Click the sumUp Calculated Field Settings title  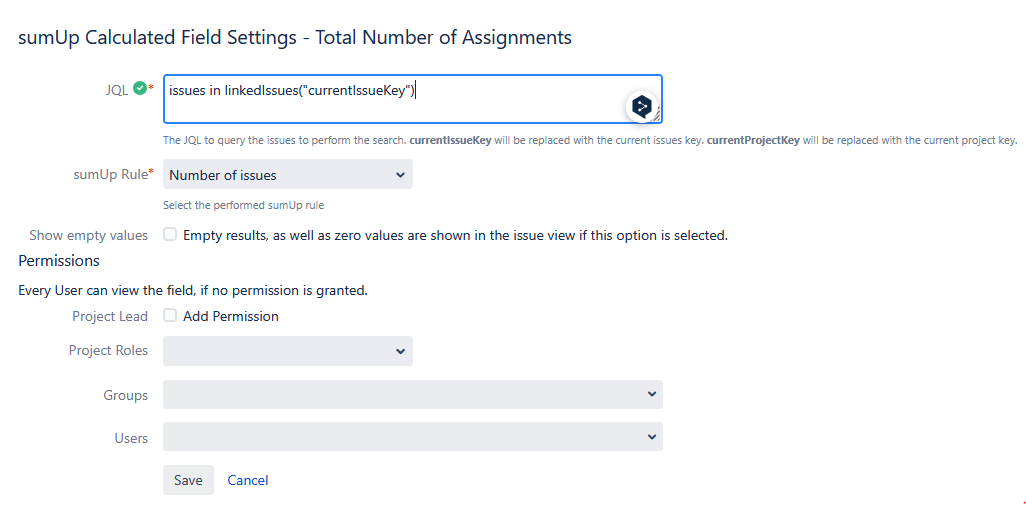295,38
